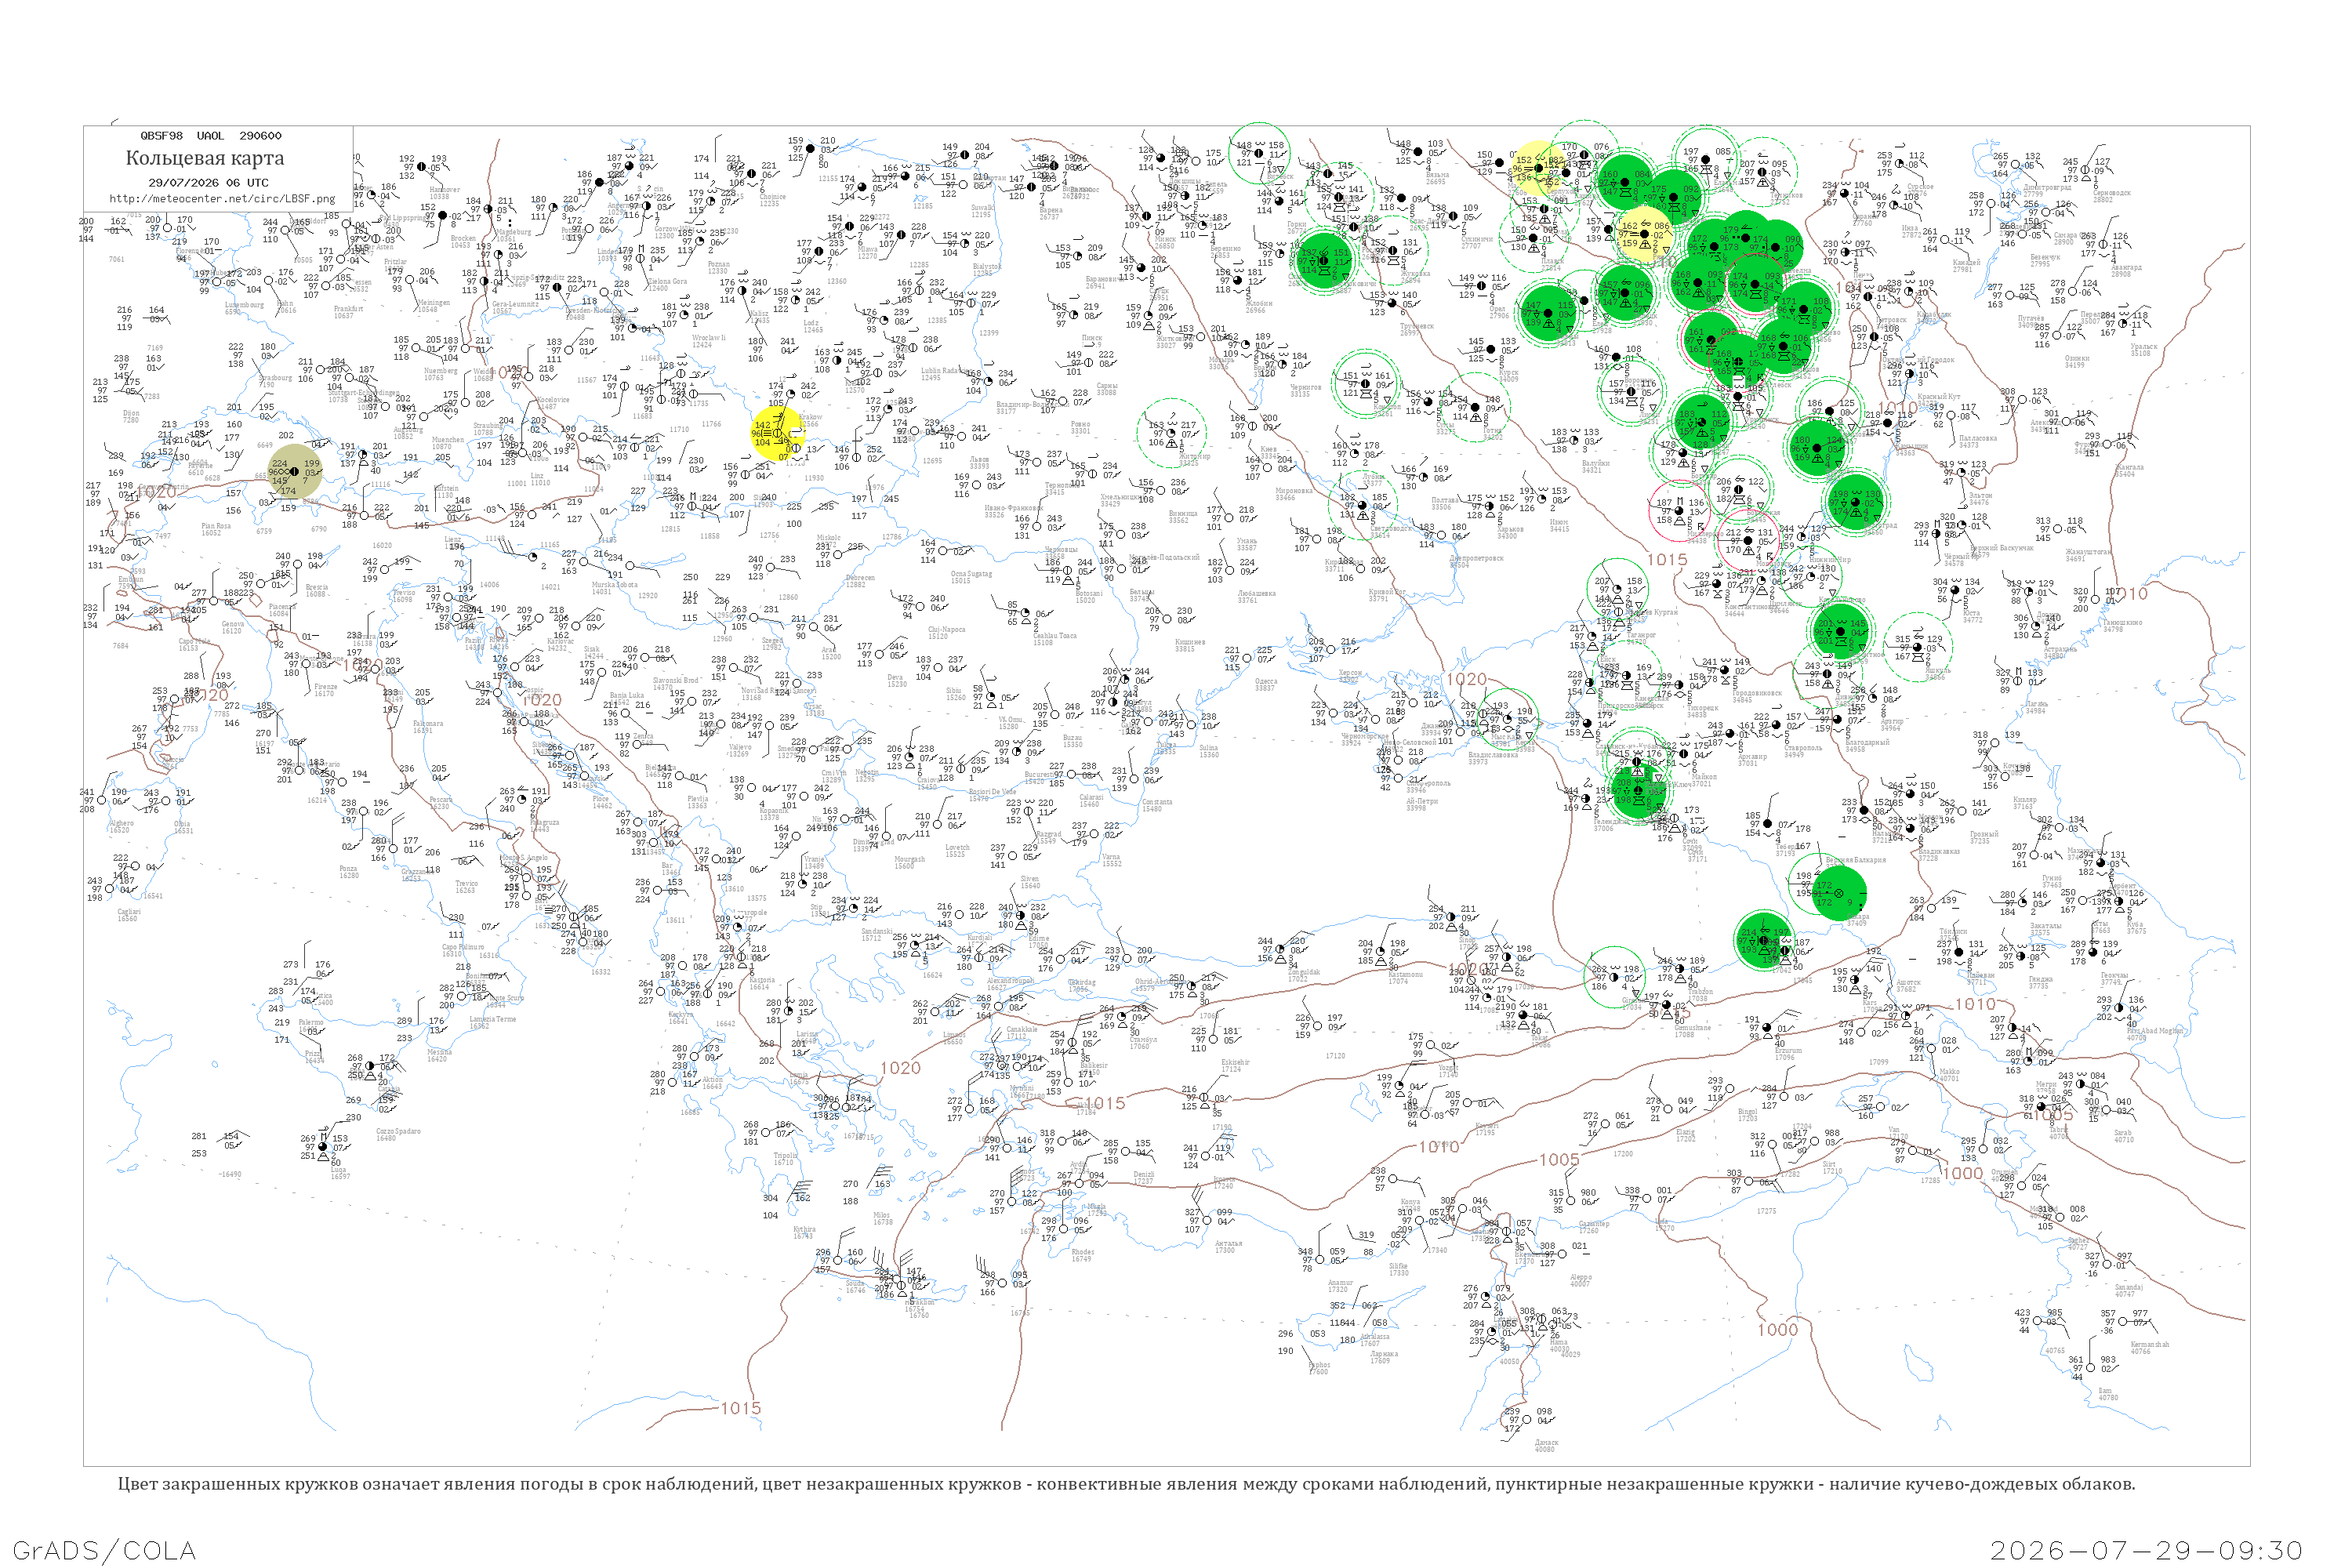Click the header code "QBSF98 UAOL 290600"

(x=211, y=135)
